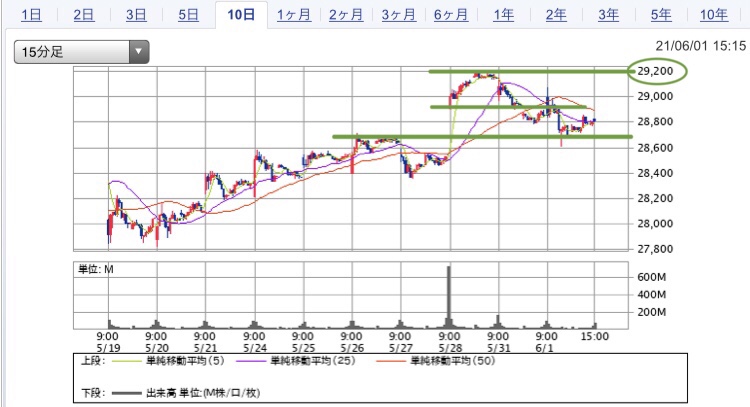Image resolution: width=750 pixels, height=407 pixels.
Task: Select the active 10日 tab
Action: 241,15
